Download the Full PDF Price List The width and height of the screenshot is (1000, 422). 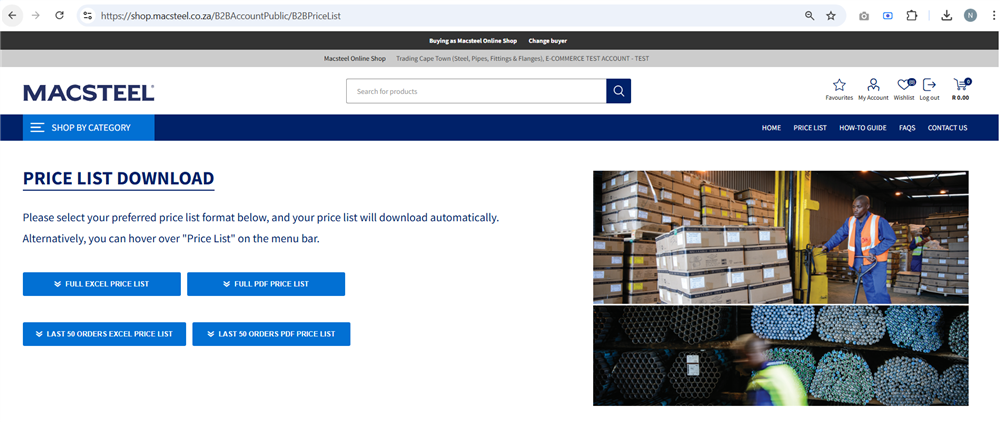266,284
